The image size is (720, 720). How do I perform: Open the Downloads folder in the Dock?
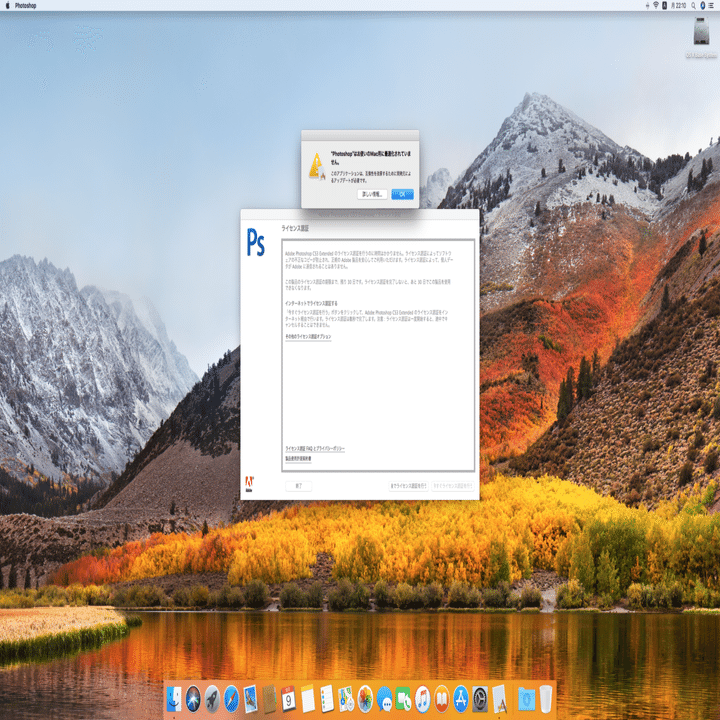526,699
